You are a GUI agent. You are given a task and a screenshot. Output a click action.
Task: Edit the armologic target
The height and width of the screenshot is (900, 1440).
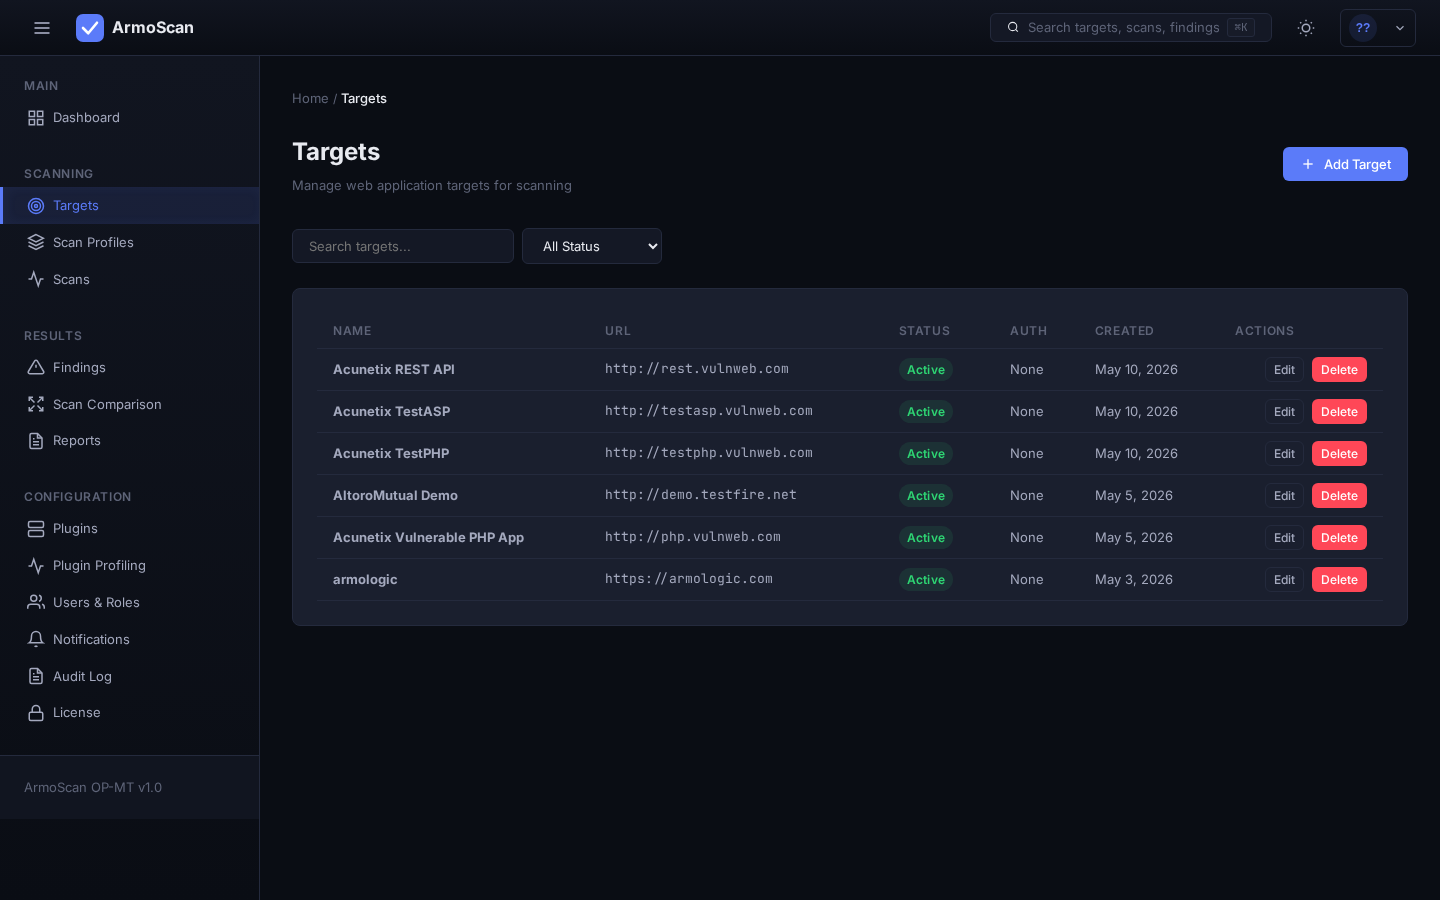(1284, 580)
